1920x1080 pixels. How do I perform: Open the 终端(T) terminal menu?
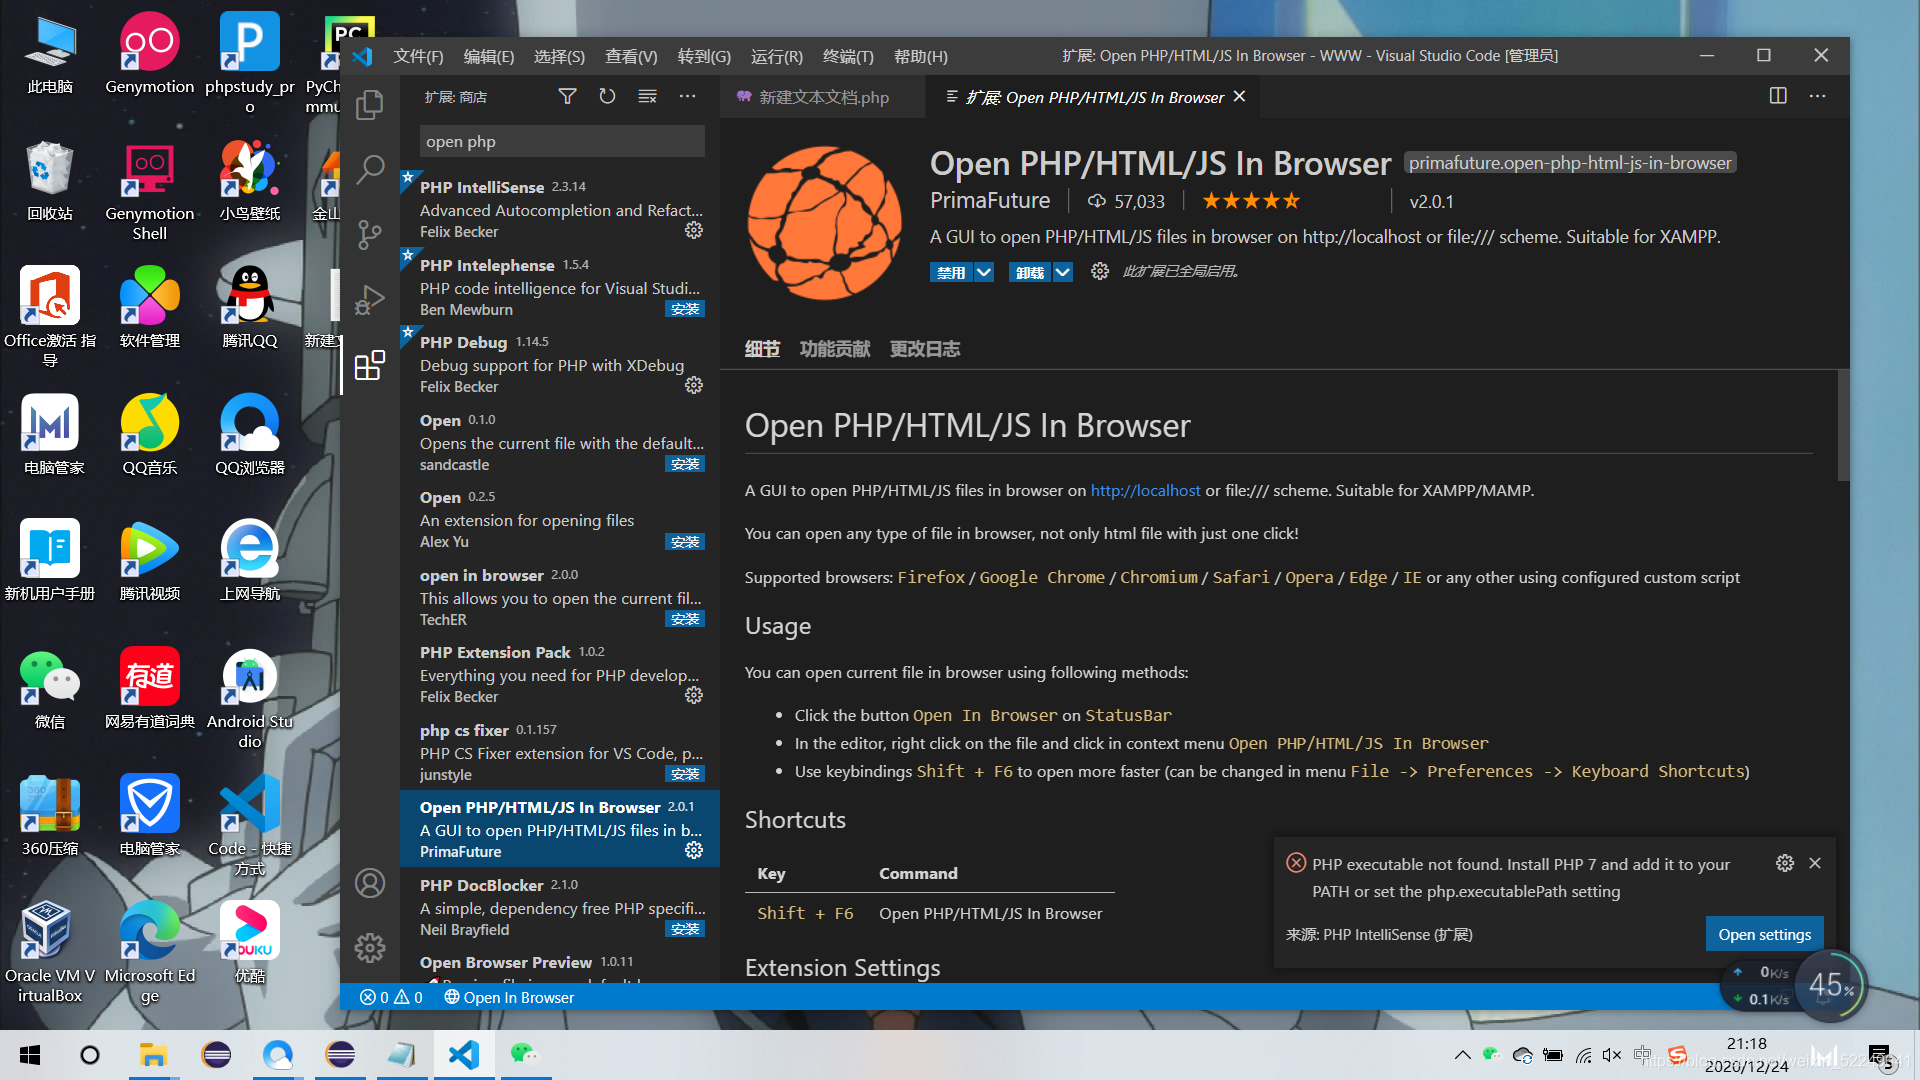[x=847, y=56]
